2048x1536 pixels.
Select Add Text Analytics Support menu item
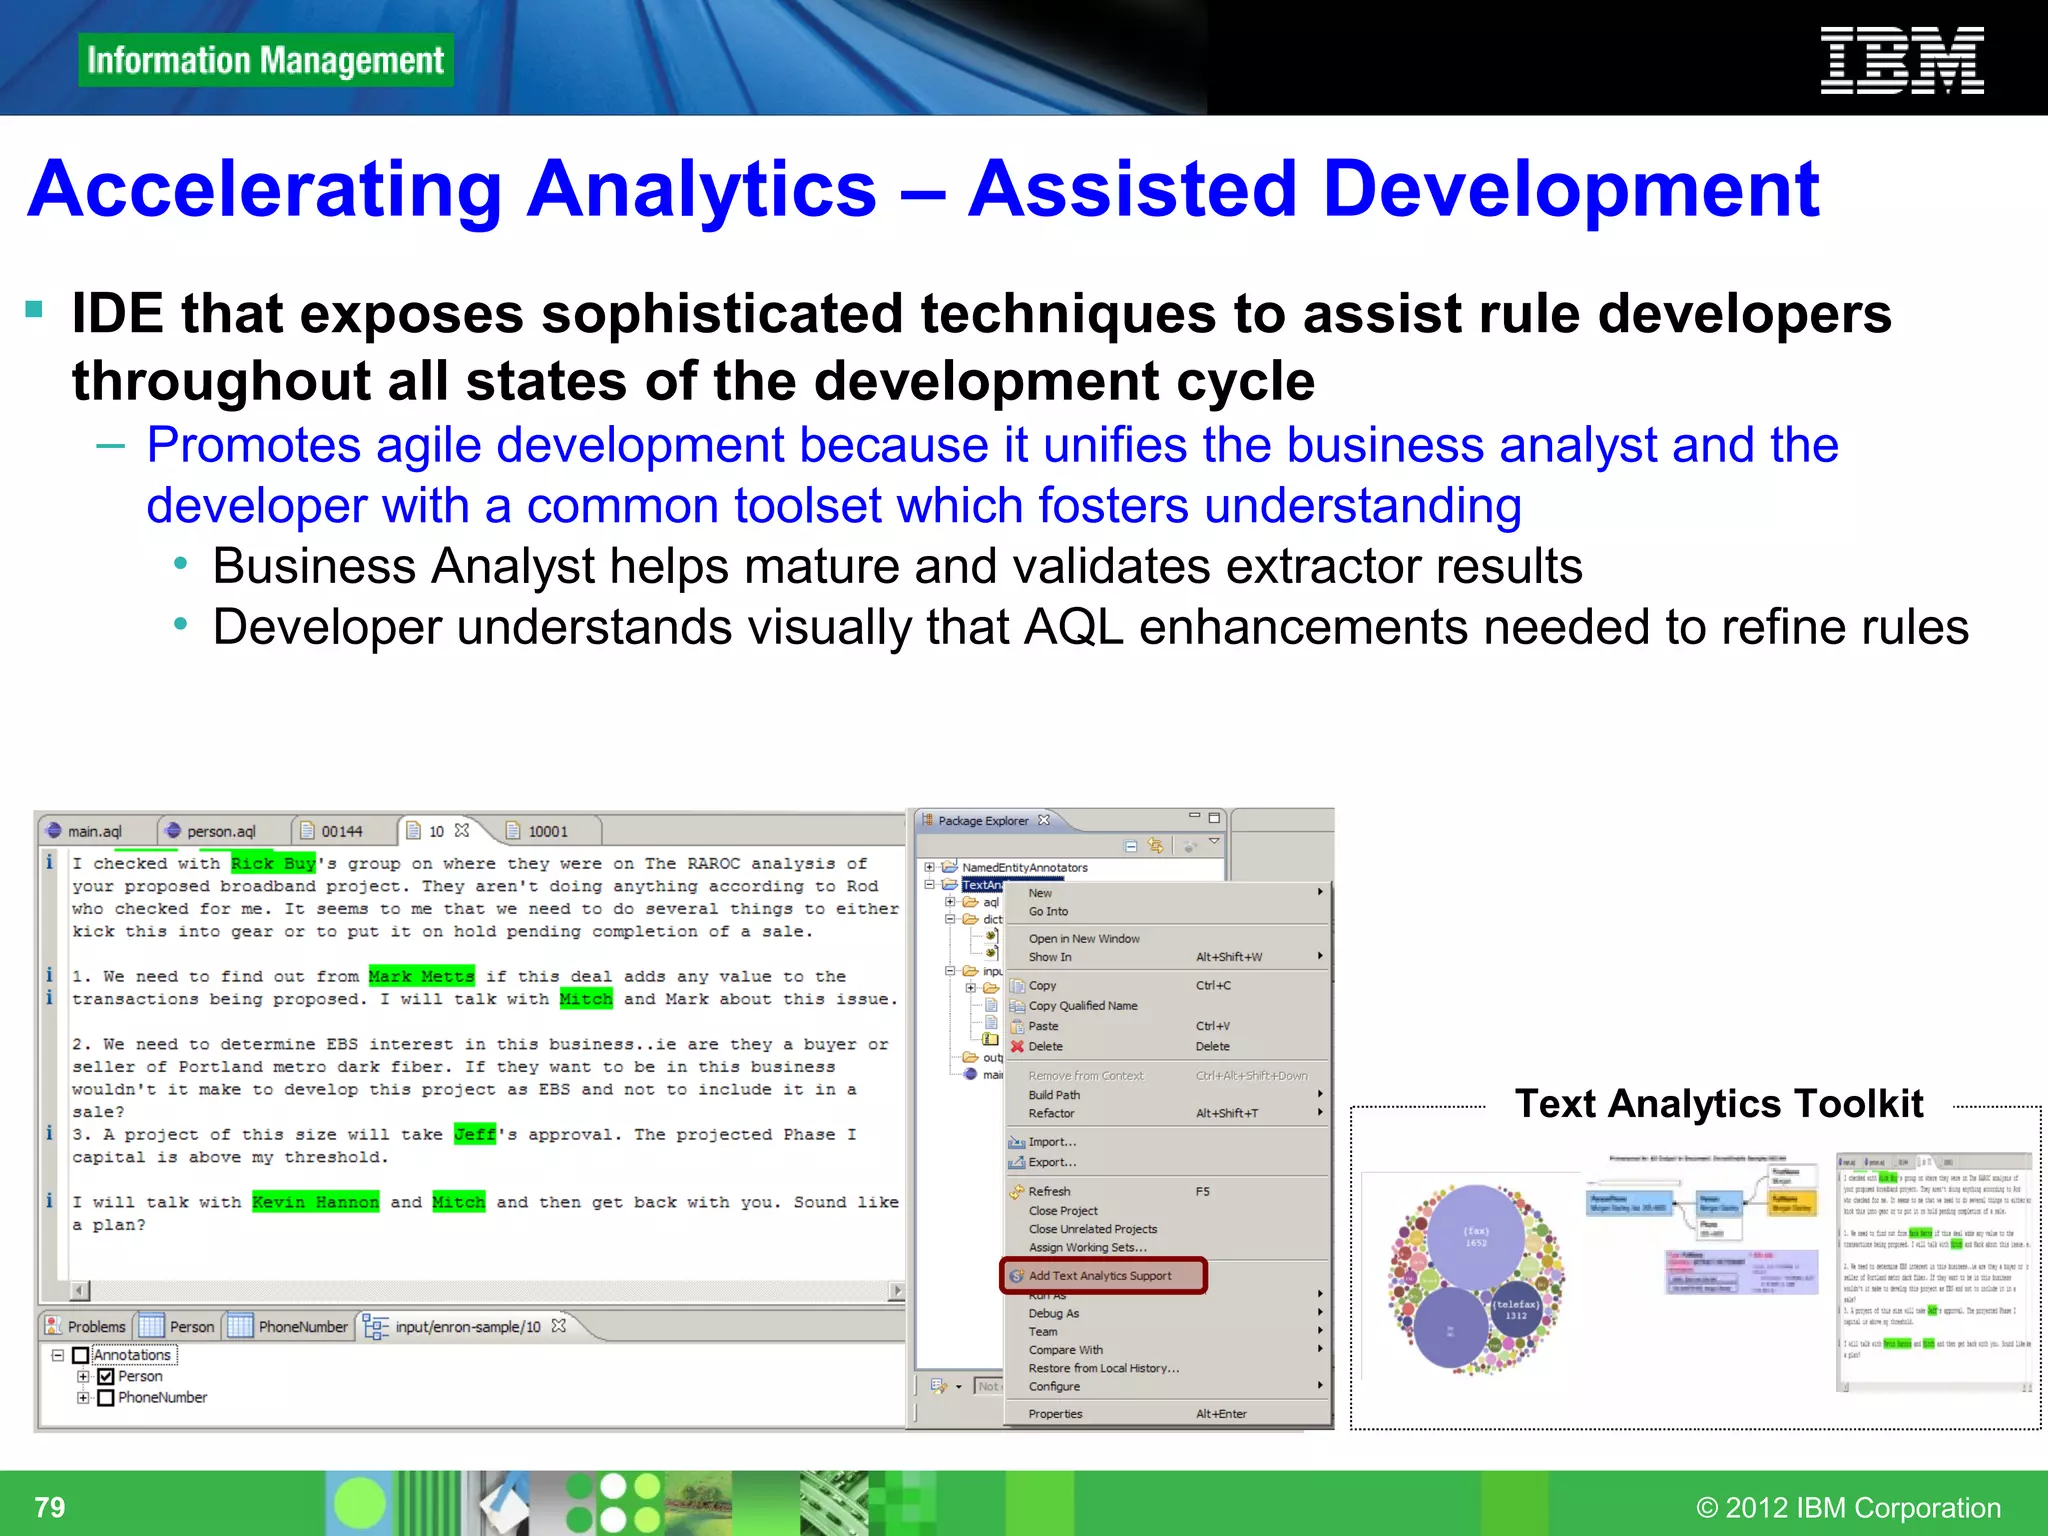click(x=1100, y=1276)
